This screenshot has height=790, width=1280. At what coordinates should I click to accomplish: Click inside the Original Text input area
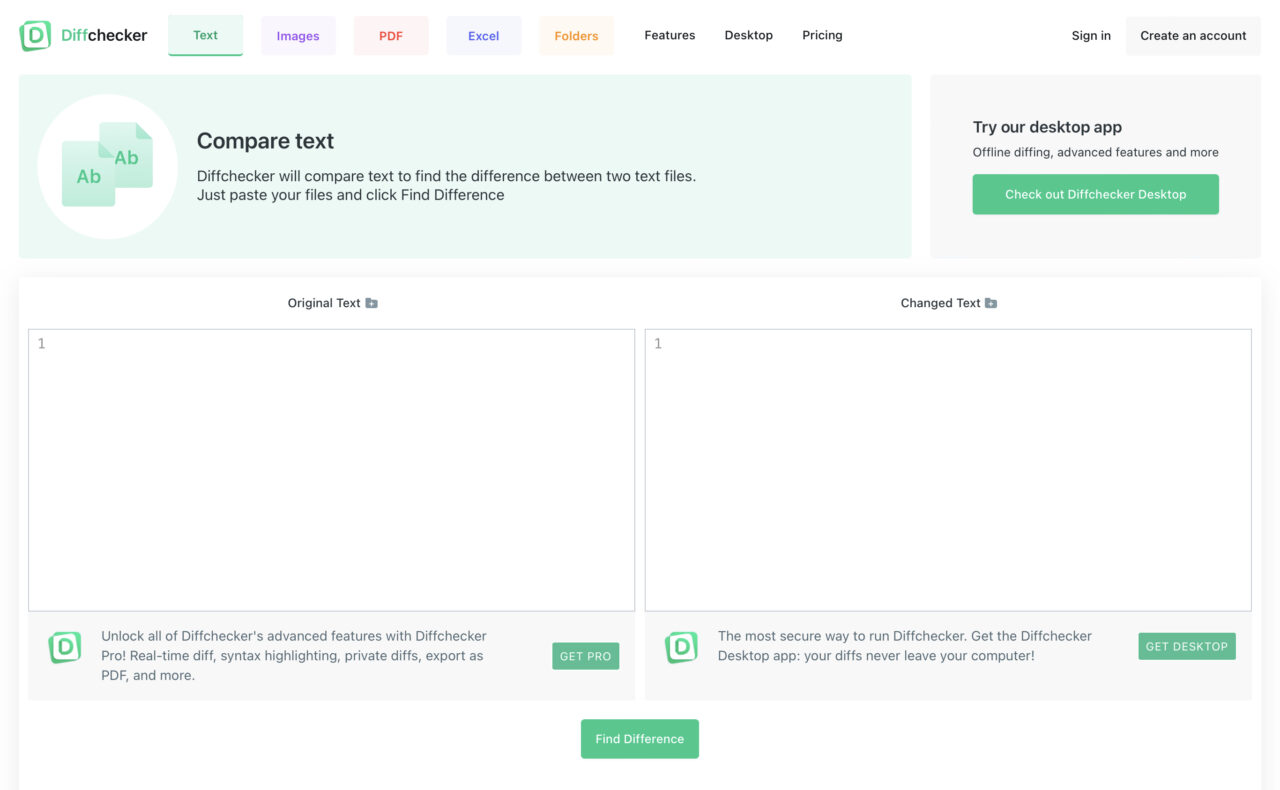tap(331, 470)
